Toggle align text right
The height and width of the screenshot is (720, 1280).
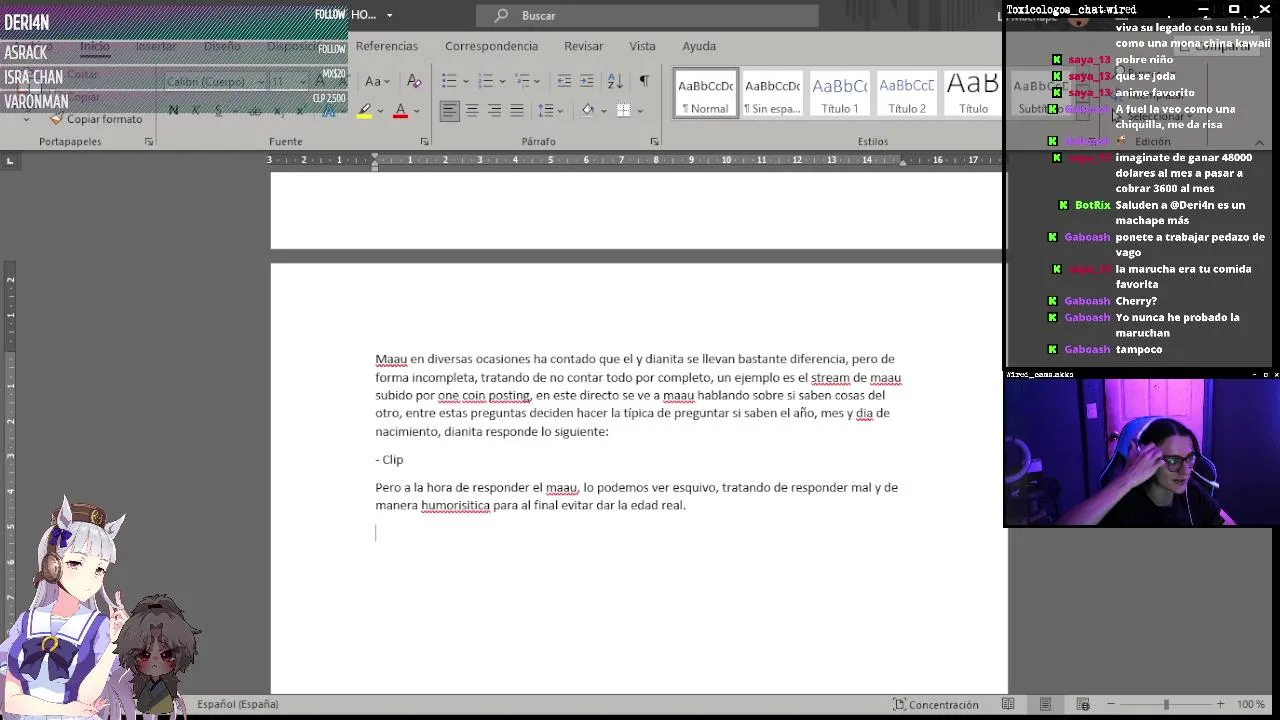pyautogui.click(x=494, y=111)
